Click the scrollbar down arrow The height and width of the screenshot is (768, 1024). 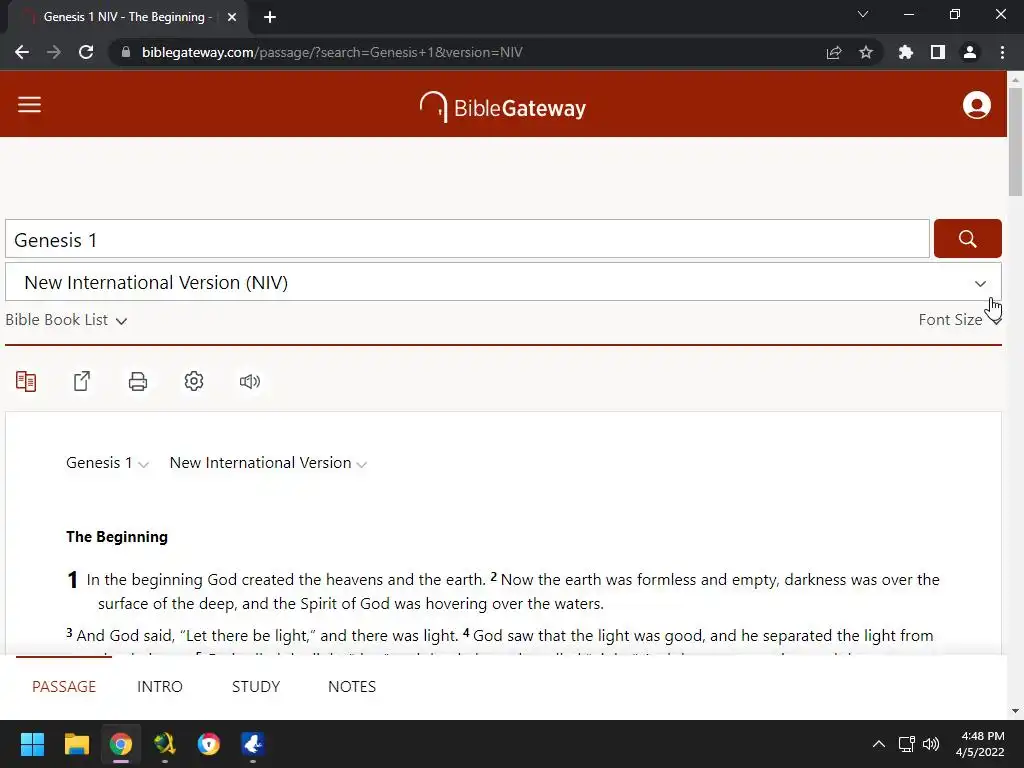1015,711
